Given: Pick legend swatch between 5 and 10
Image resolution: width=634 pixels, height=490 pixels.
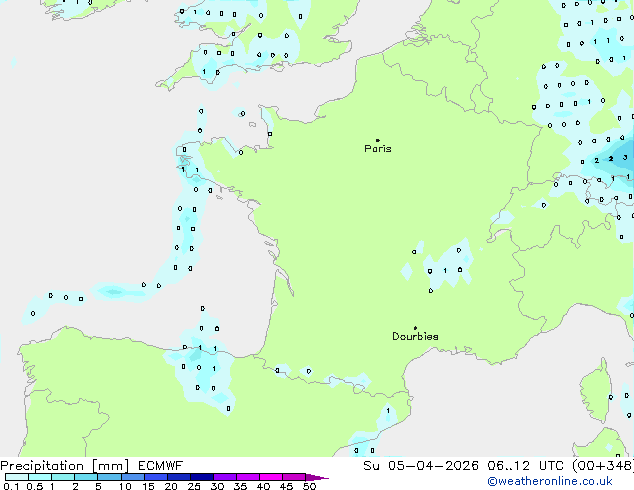Looking at the screenshot, I should pyautogui.click(x=109, y=477).
